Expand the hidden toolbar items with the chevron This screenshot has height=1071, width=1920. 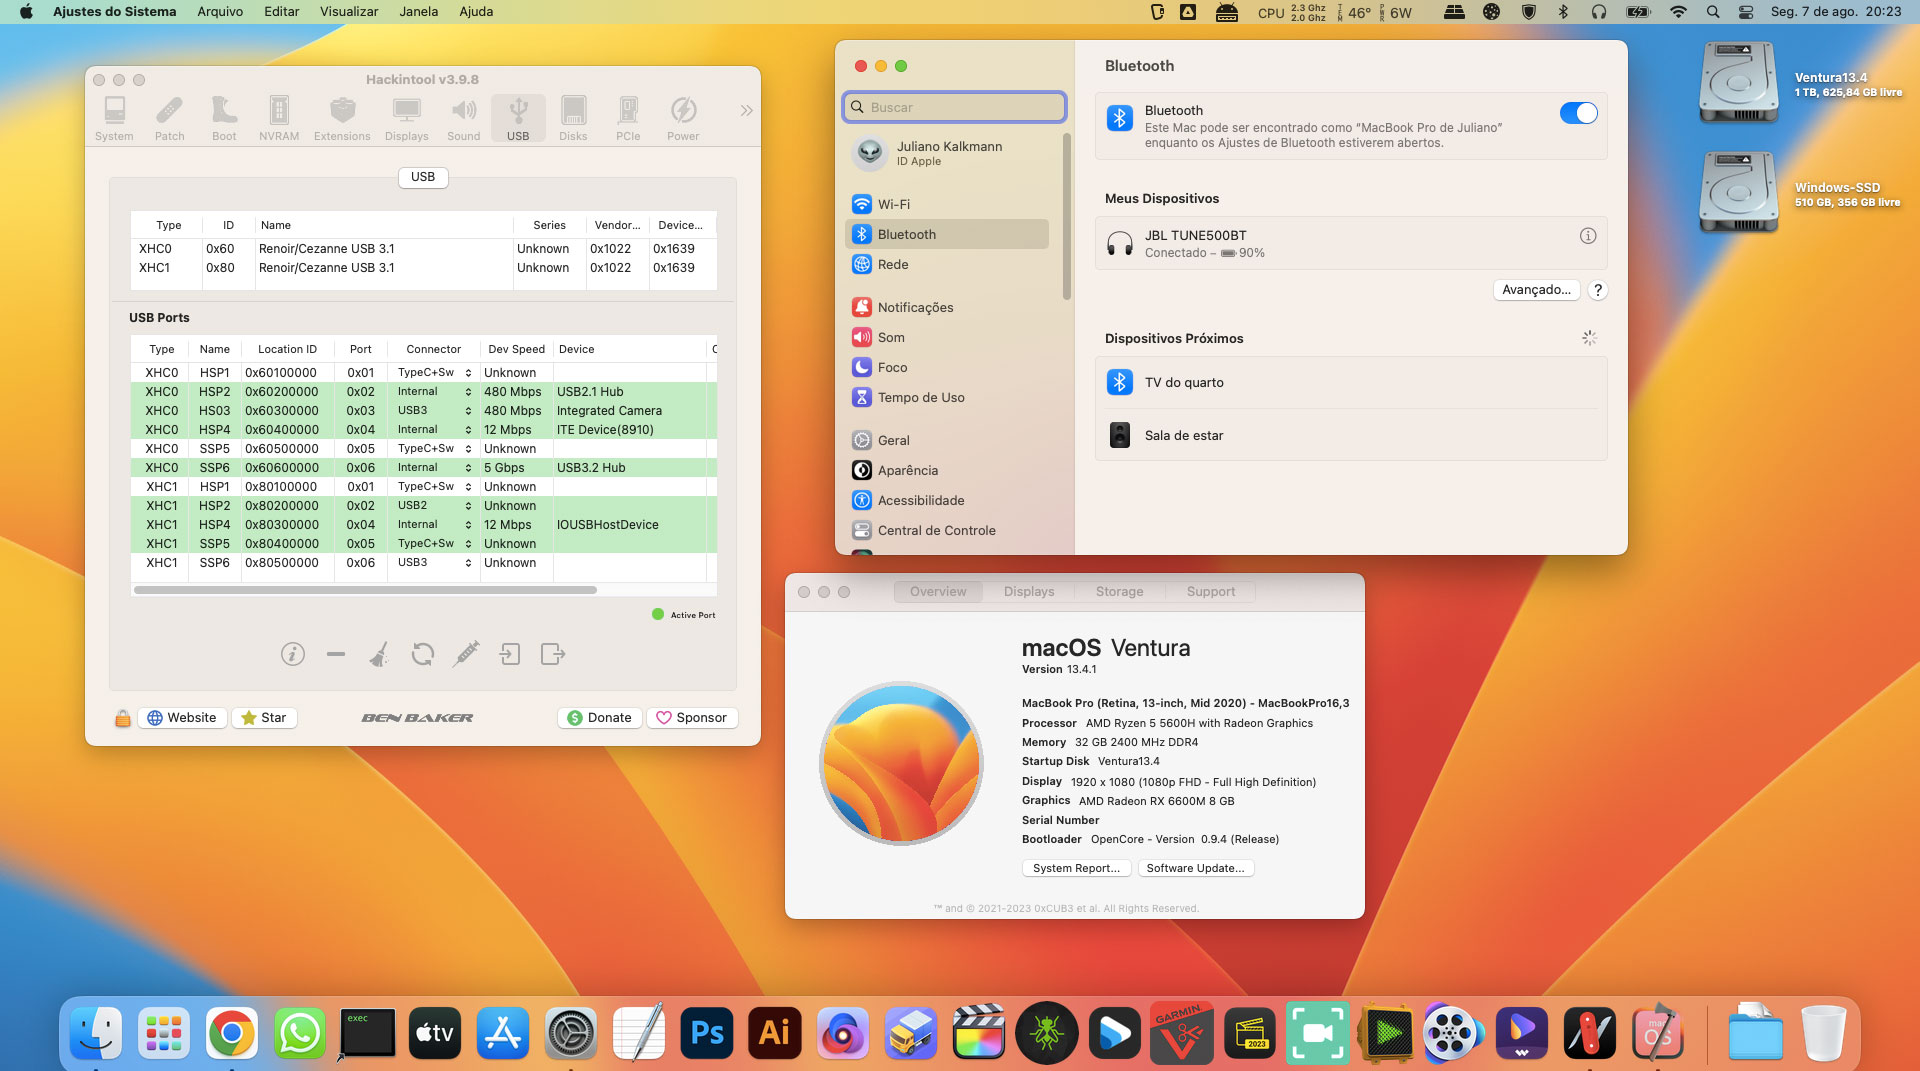tap(745, 110)
